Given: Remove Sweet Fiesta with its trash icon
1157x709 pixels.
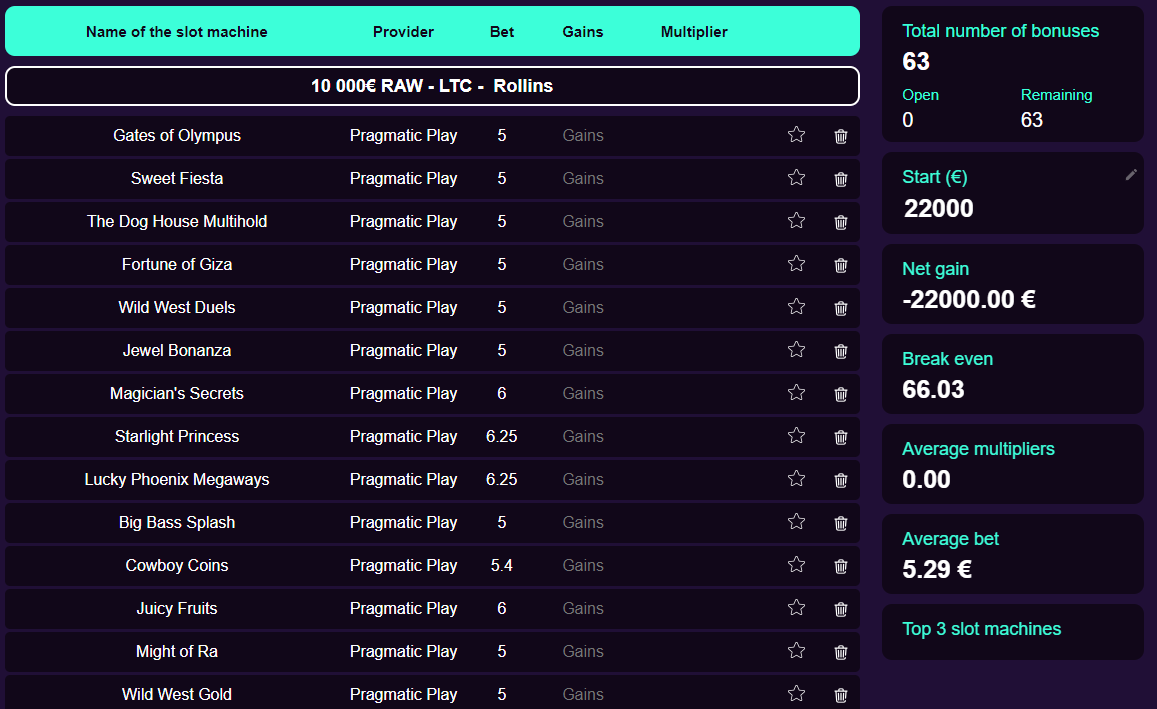Looking at the screenshot, I should pos(840,179).
